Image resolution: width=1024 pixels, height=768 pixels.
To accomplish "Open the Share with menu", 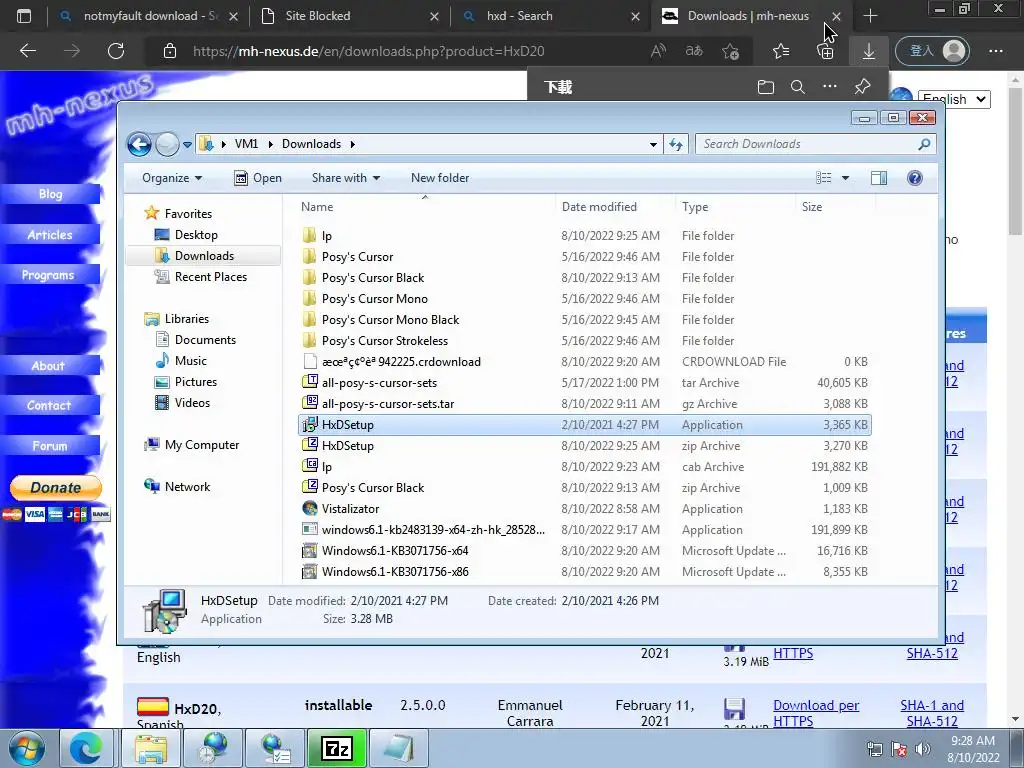I will click(x=346, y=178).
